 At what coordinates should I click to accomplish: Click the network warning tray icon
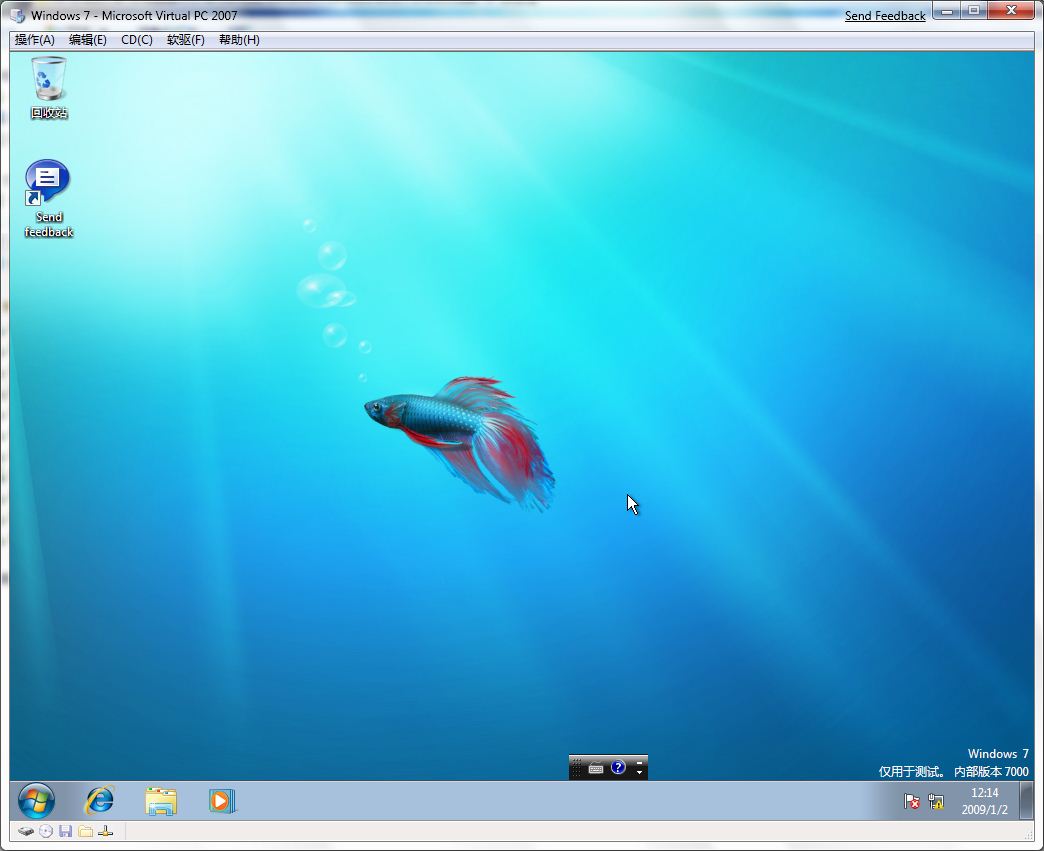click(x=936, y=801)
